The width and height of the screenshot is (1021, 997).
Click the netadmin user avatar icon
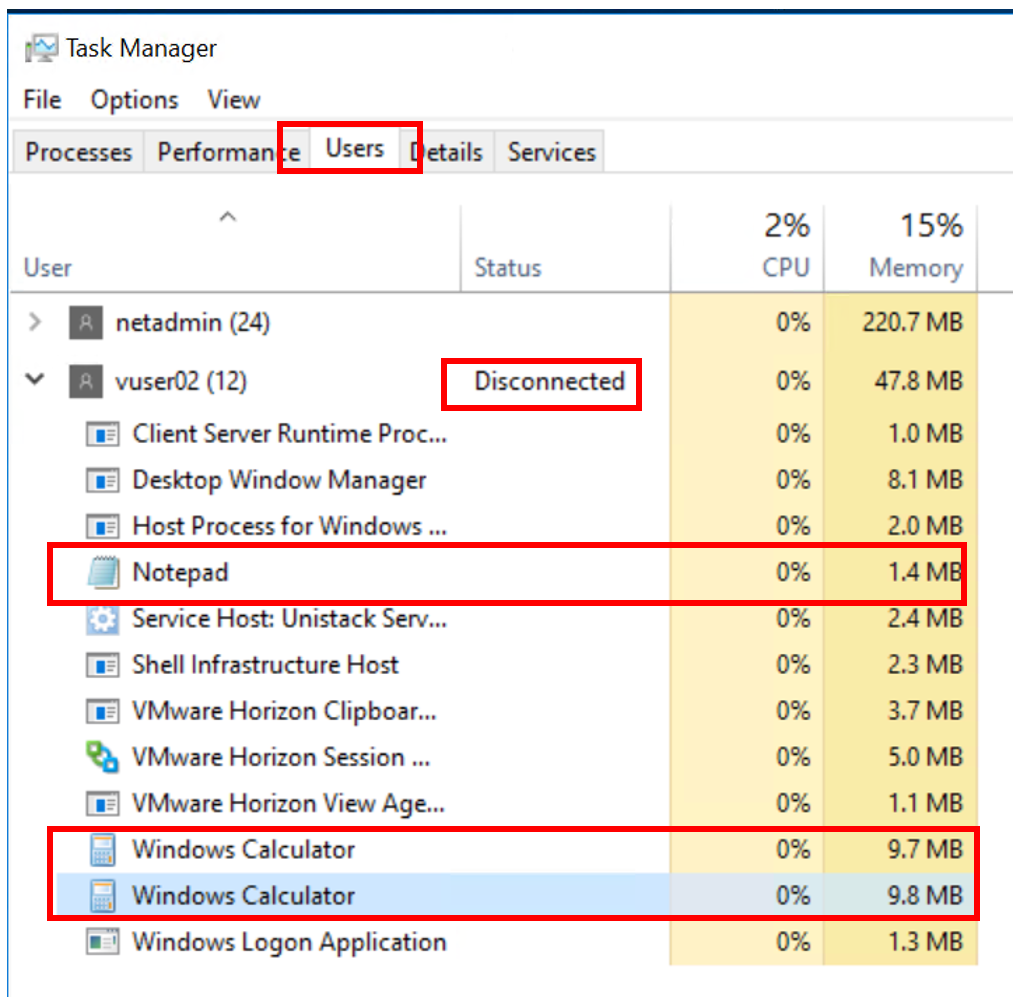(85, 323)
